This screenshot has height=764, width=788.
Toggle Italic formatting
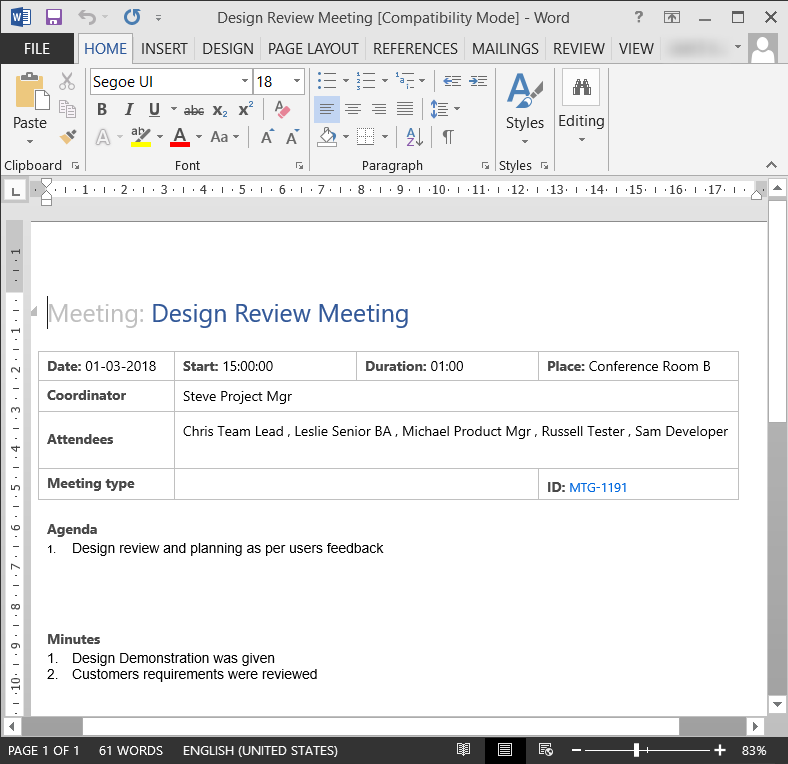pos(128,110)
